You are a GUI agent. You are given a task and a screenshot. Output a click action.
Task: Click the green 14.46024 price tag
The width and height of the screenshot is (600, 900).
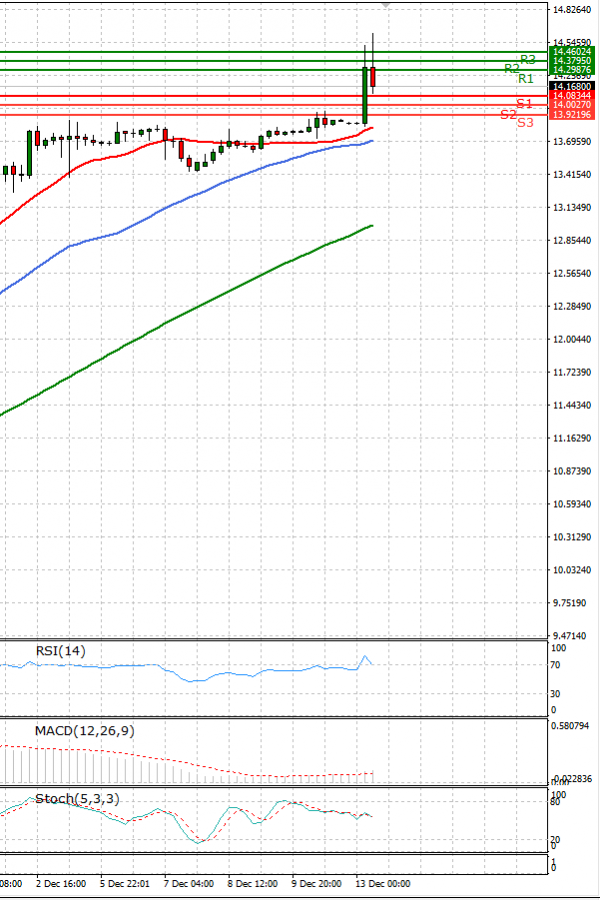[x=571, y=52]
